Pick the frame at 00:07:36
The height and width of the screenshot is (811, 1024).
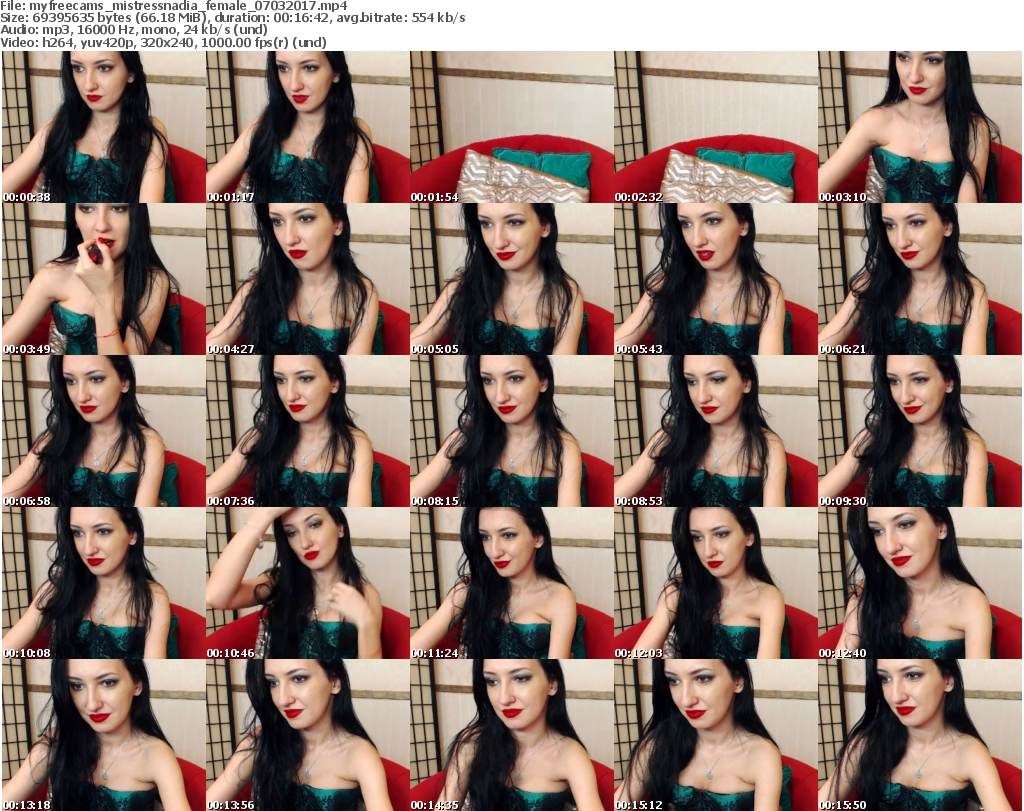click(x=308, y=431)
